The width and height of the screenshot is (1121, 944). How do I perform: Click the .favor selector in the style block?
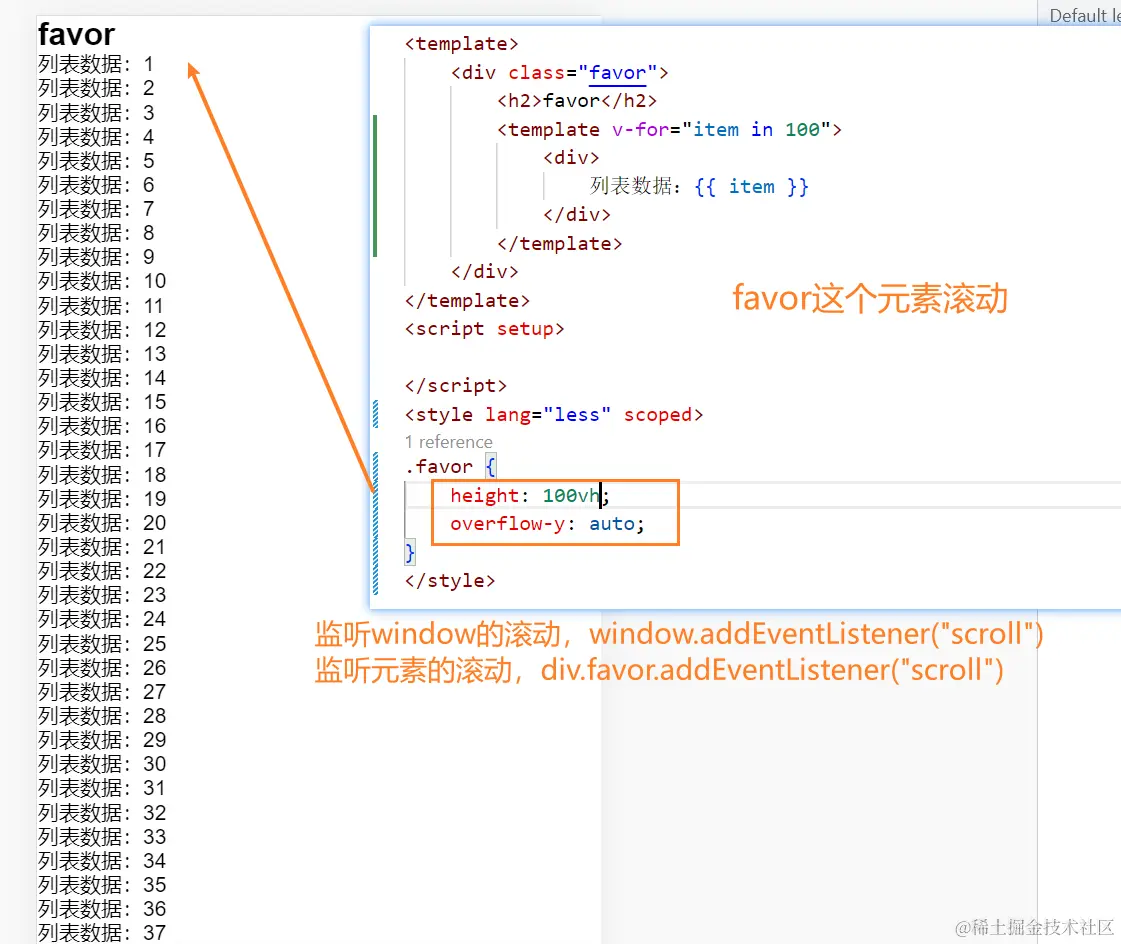439,467
